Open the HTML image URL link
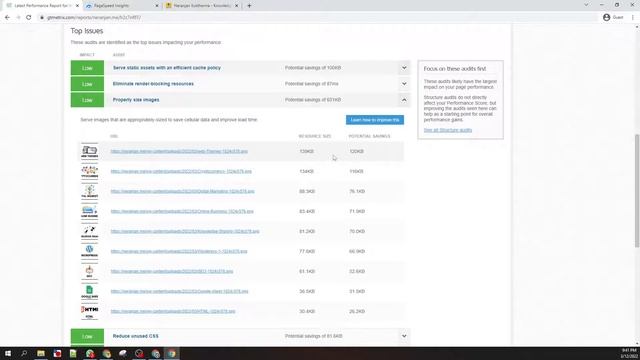This screenshot has height=360, width=640. point(173,311)
